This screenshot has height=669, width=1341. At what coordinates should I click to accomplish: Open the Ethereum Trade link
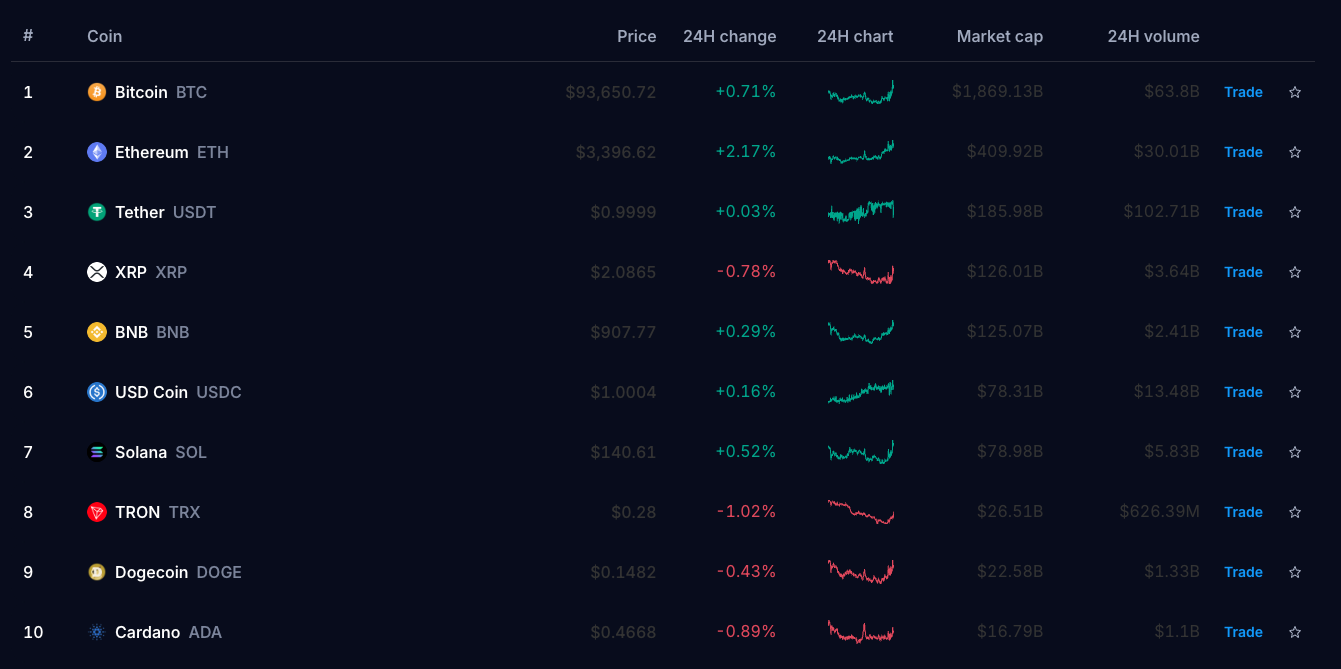[1243, 152]
